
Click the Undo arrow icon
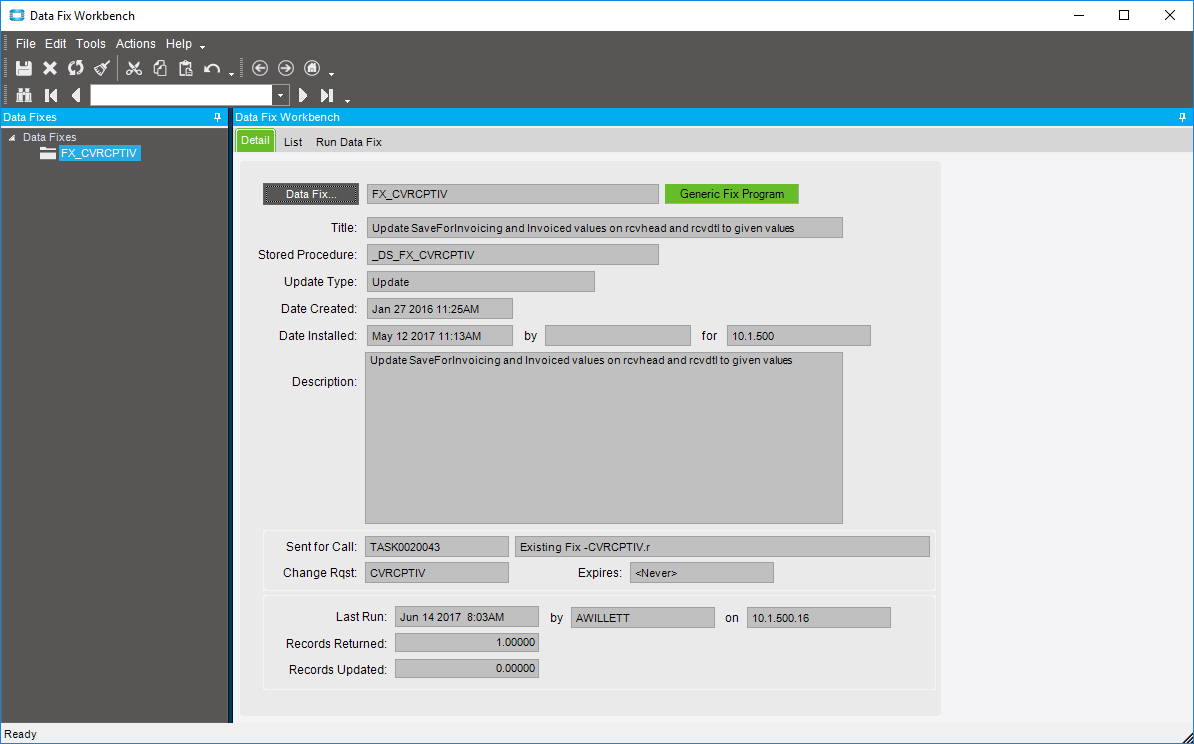(212, 69)
